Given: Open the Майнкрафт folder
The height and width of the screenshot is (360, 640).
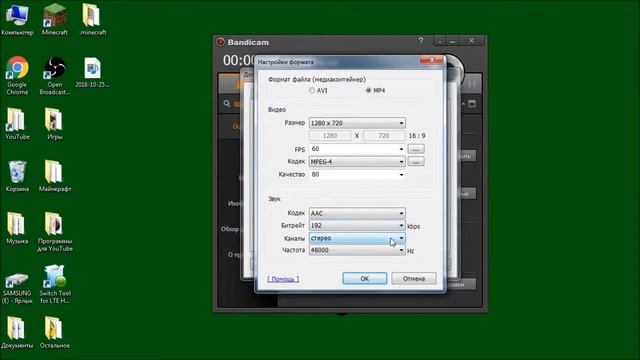Looking at the screenshot, I should tap(55, 176).
